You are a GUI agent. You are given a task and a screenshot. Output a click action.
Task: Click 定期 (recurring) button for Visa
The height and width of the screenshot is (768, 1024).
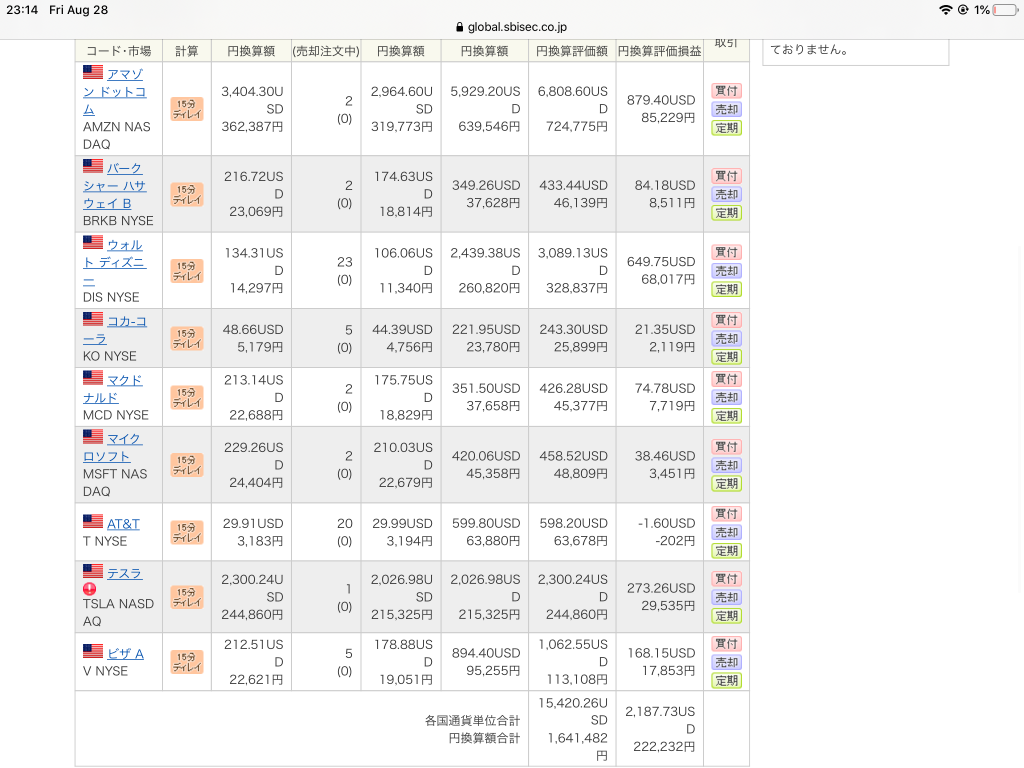726,680
